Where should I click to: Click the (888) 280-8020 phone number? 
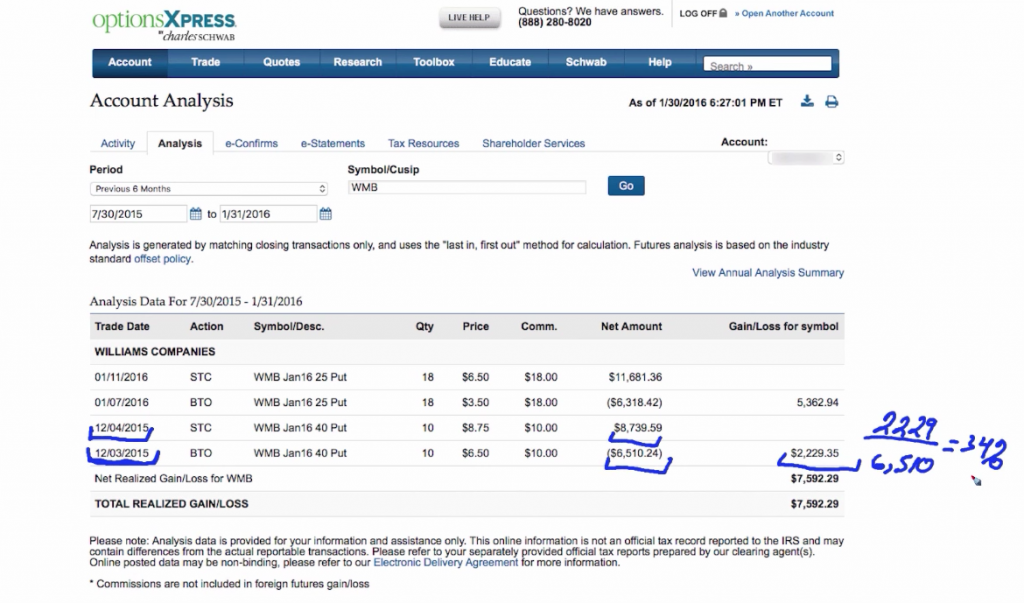click(554, 22)
